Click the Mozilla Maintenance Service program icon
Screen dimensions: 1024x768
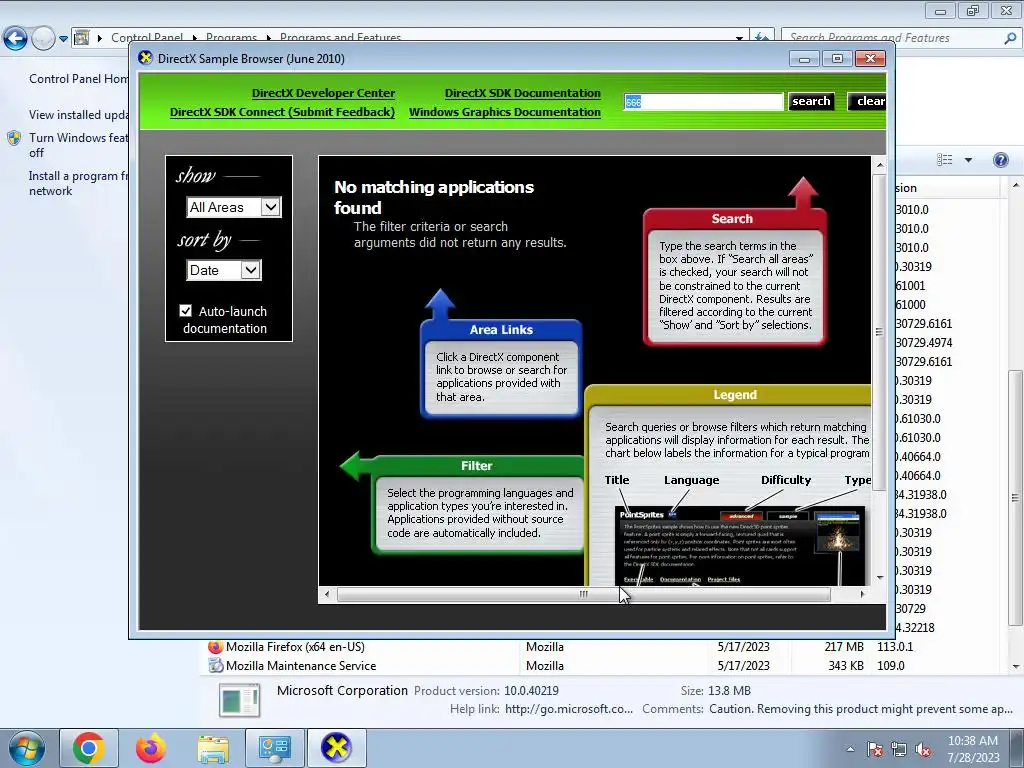pyautogui.click(x=215, y=665)
